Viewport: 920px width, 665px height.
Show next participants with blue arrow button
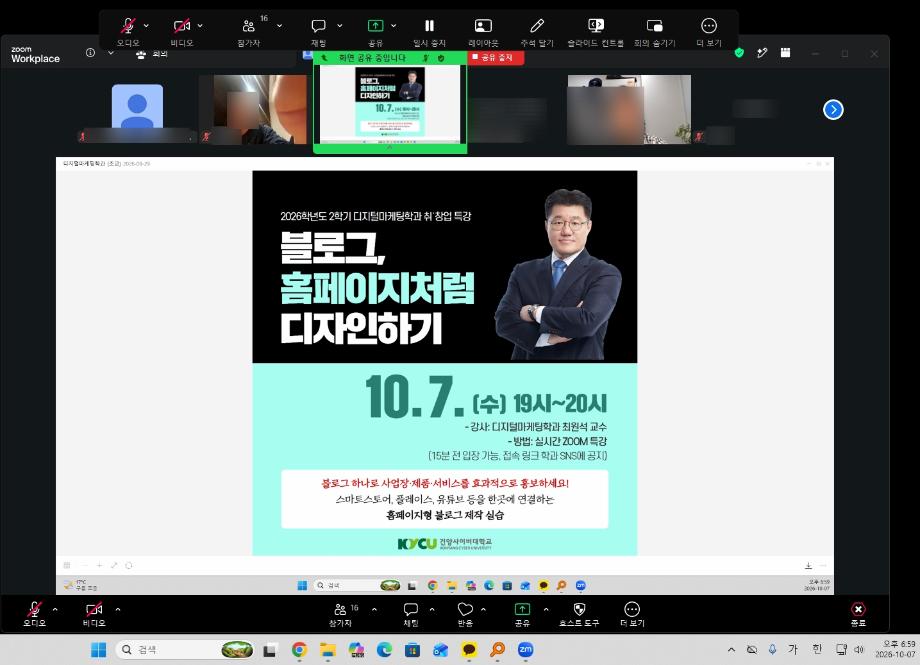coord(833,110)
